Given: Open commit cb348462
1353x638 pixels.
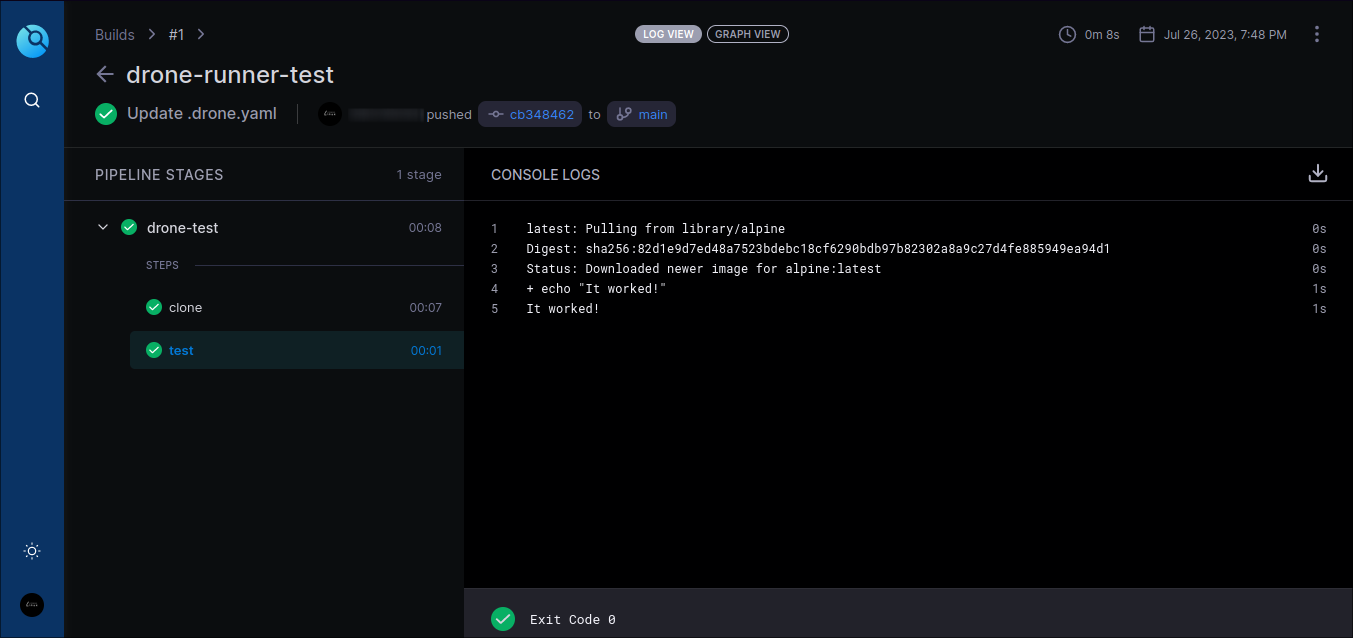Looking at the screenshot, I should [x=530, y=113].
